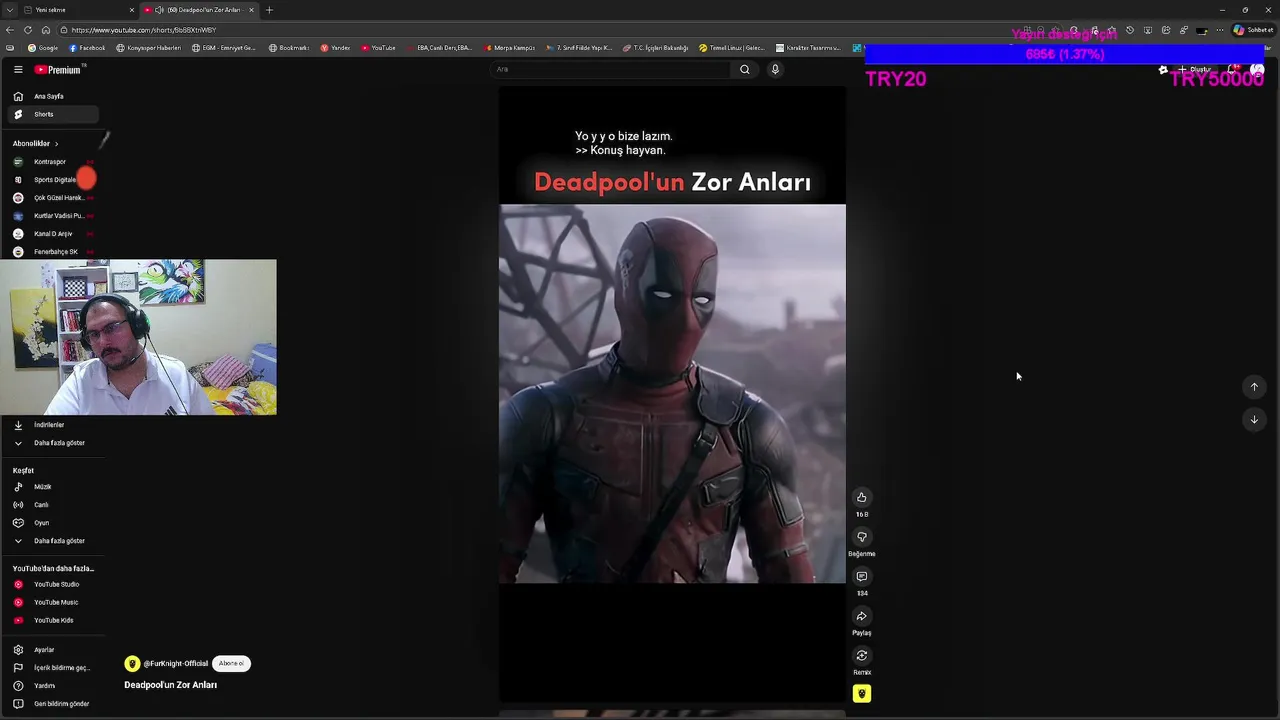Open the YouTube hamburger guide menu
Viewport: 1280px width, 720px height.
(x=18, y=69)
